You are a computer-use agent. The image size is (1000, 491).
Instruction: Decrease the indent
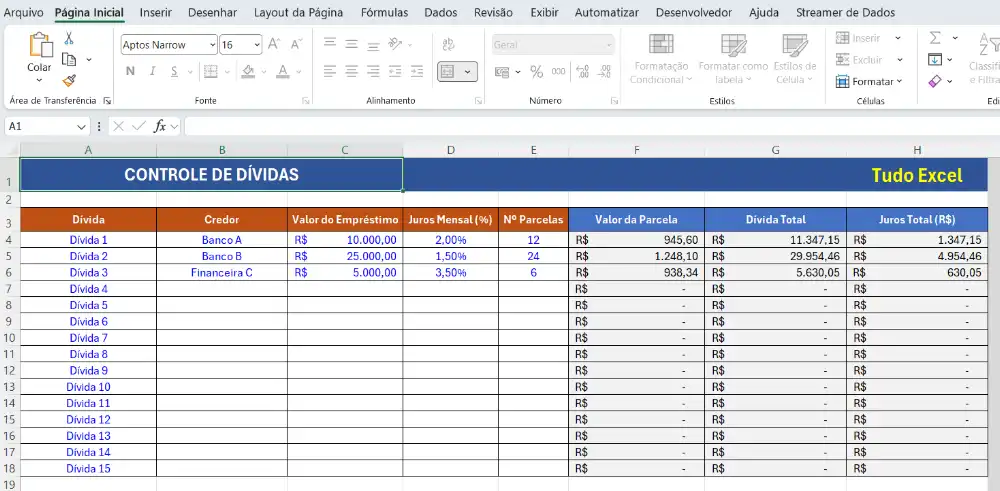[x=395, y=71]
